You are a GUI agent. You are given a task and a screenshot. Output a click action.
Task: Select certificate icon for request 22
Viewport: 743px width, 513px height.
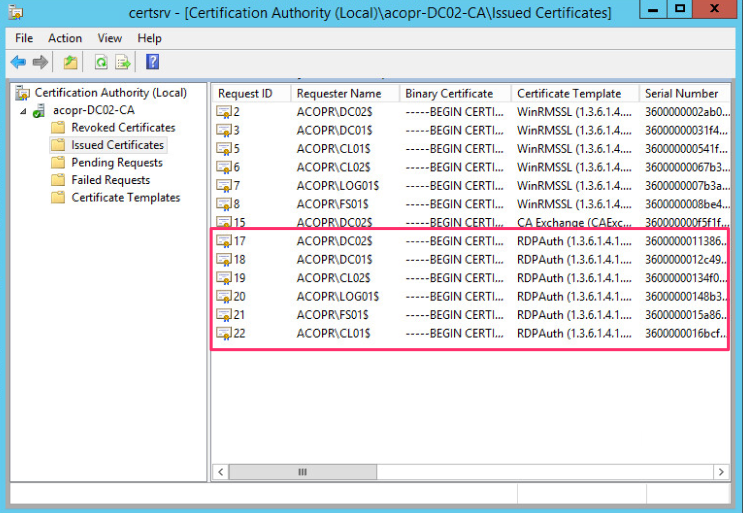point(224,333)
